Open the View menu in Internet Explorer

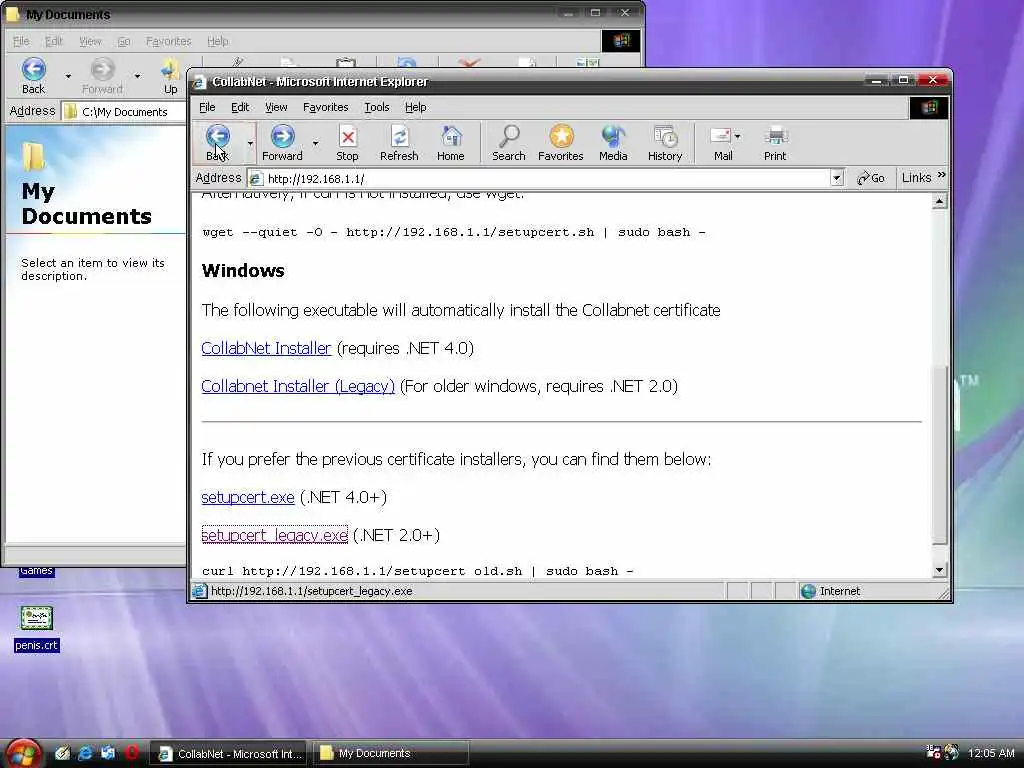click(276, 107)
